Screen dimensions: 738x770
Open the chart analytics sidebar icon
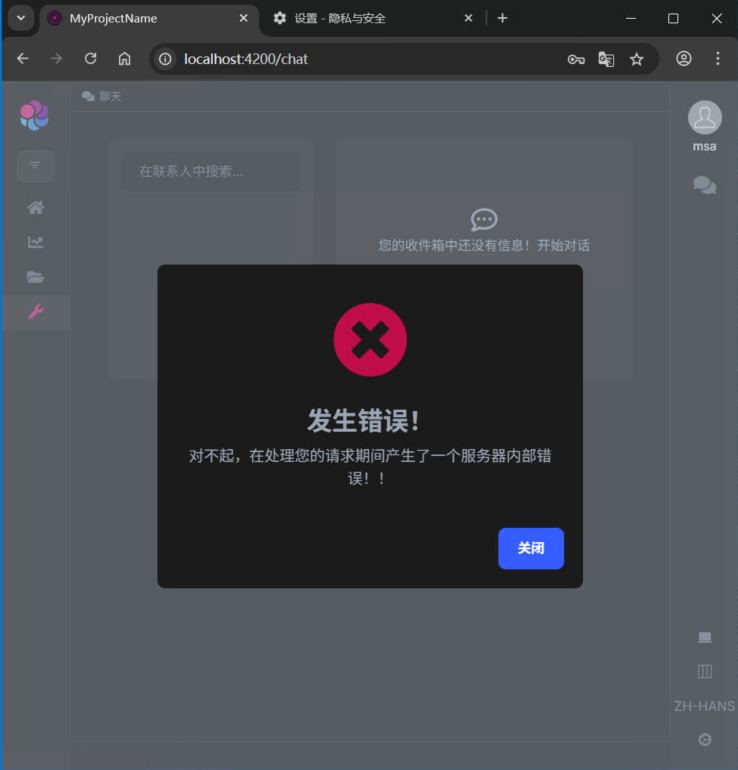click(35, 242)
